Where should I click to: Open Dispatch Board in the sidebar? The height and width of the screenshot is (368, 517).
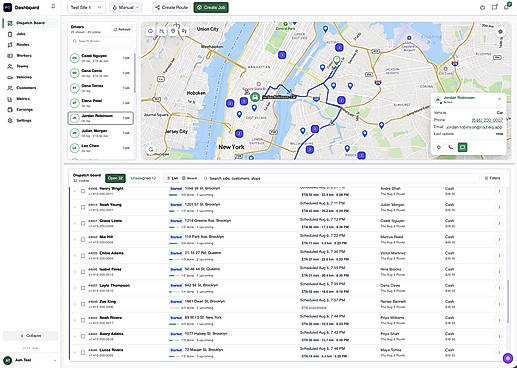[x=30, y=23]
